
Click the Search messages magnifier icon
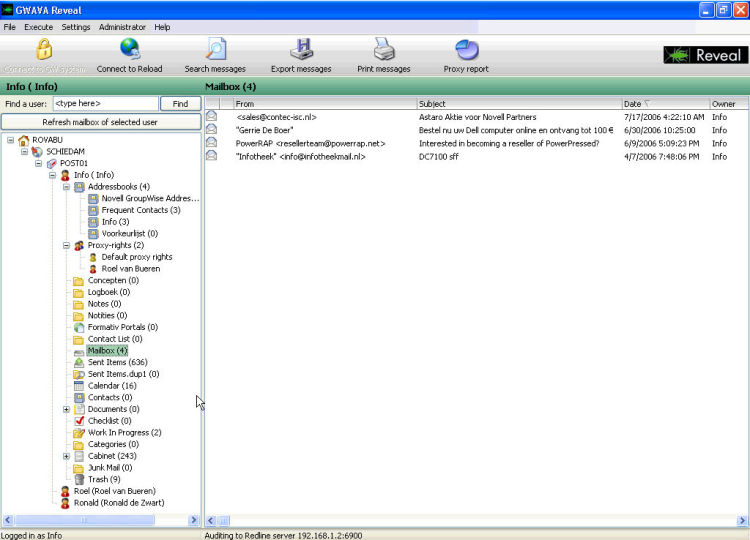(x=216, y=49)
